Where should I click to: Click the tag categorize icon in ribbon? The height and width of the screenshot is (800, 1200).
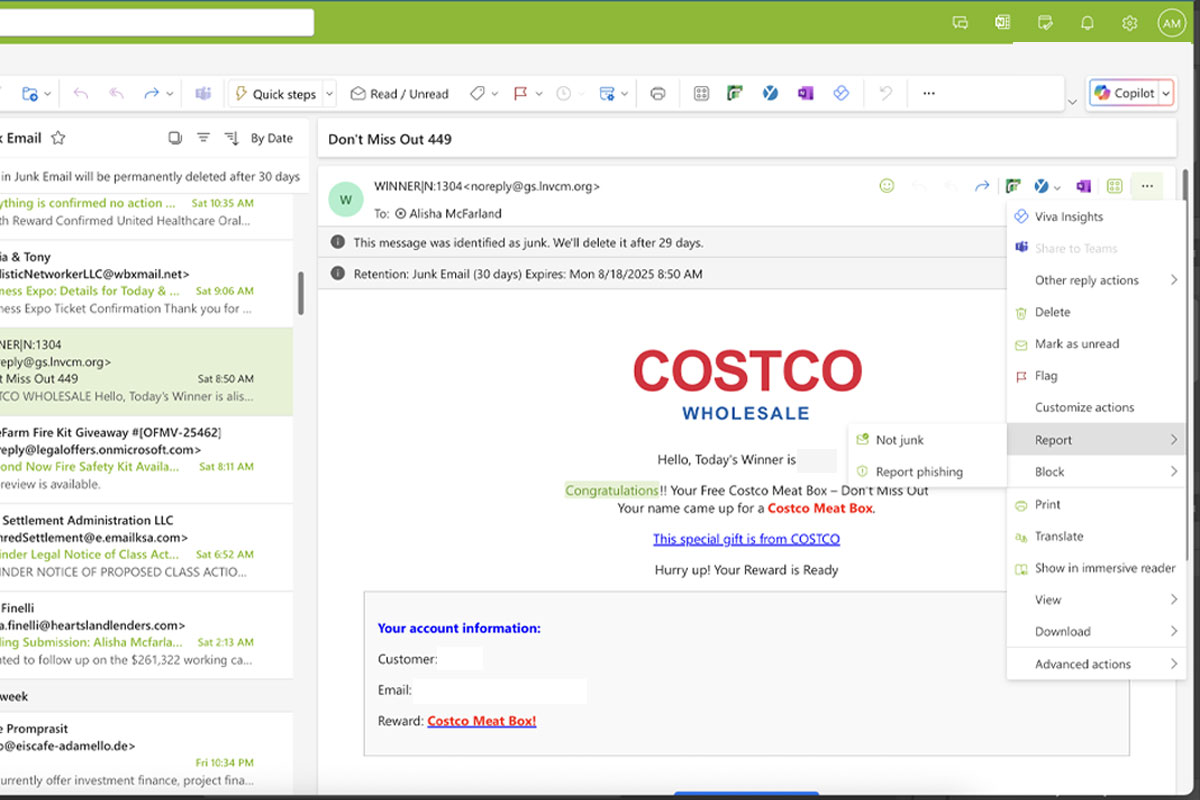477,93
